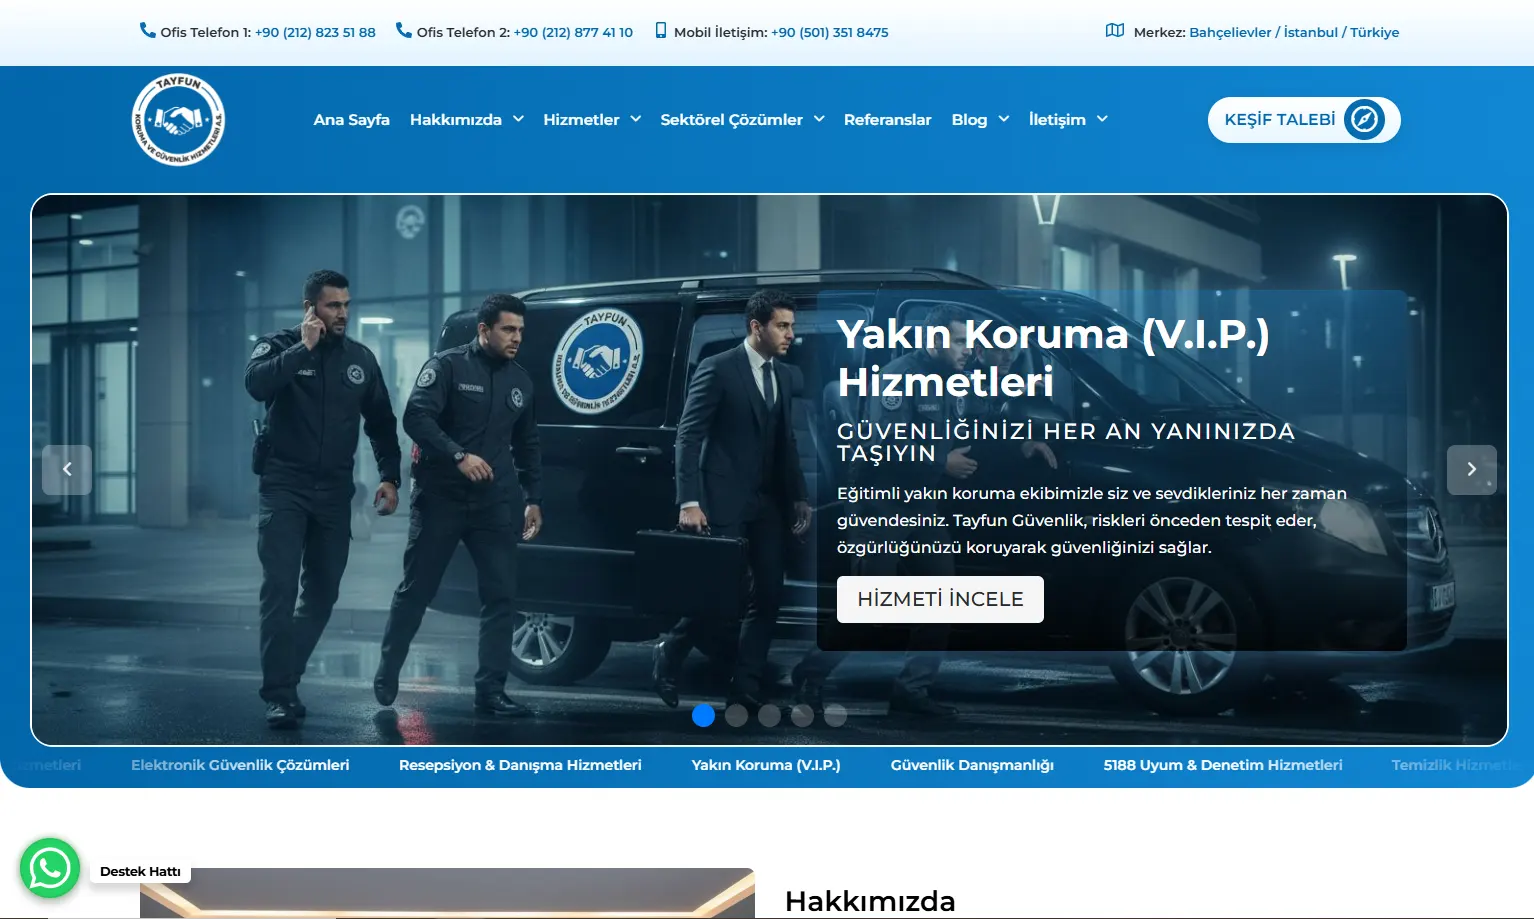Image resolution: width=1534 pixels, height=919 pixels.
Task: Call the +90 (212) 877 41 10 number
Action: pos(573,32)
